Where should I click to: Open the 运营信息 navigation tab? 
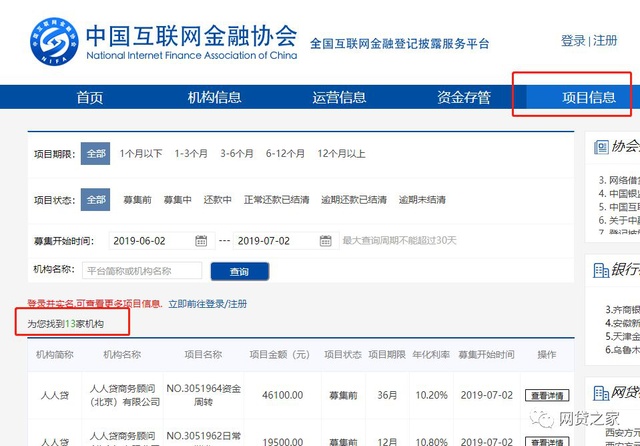tap(339, 98)
